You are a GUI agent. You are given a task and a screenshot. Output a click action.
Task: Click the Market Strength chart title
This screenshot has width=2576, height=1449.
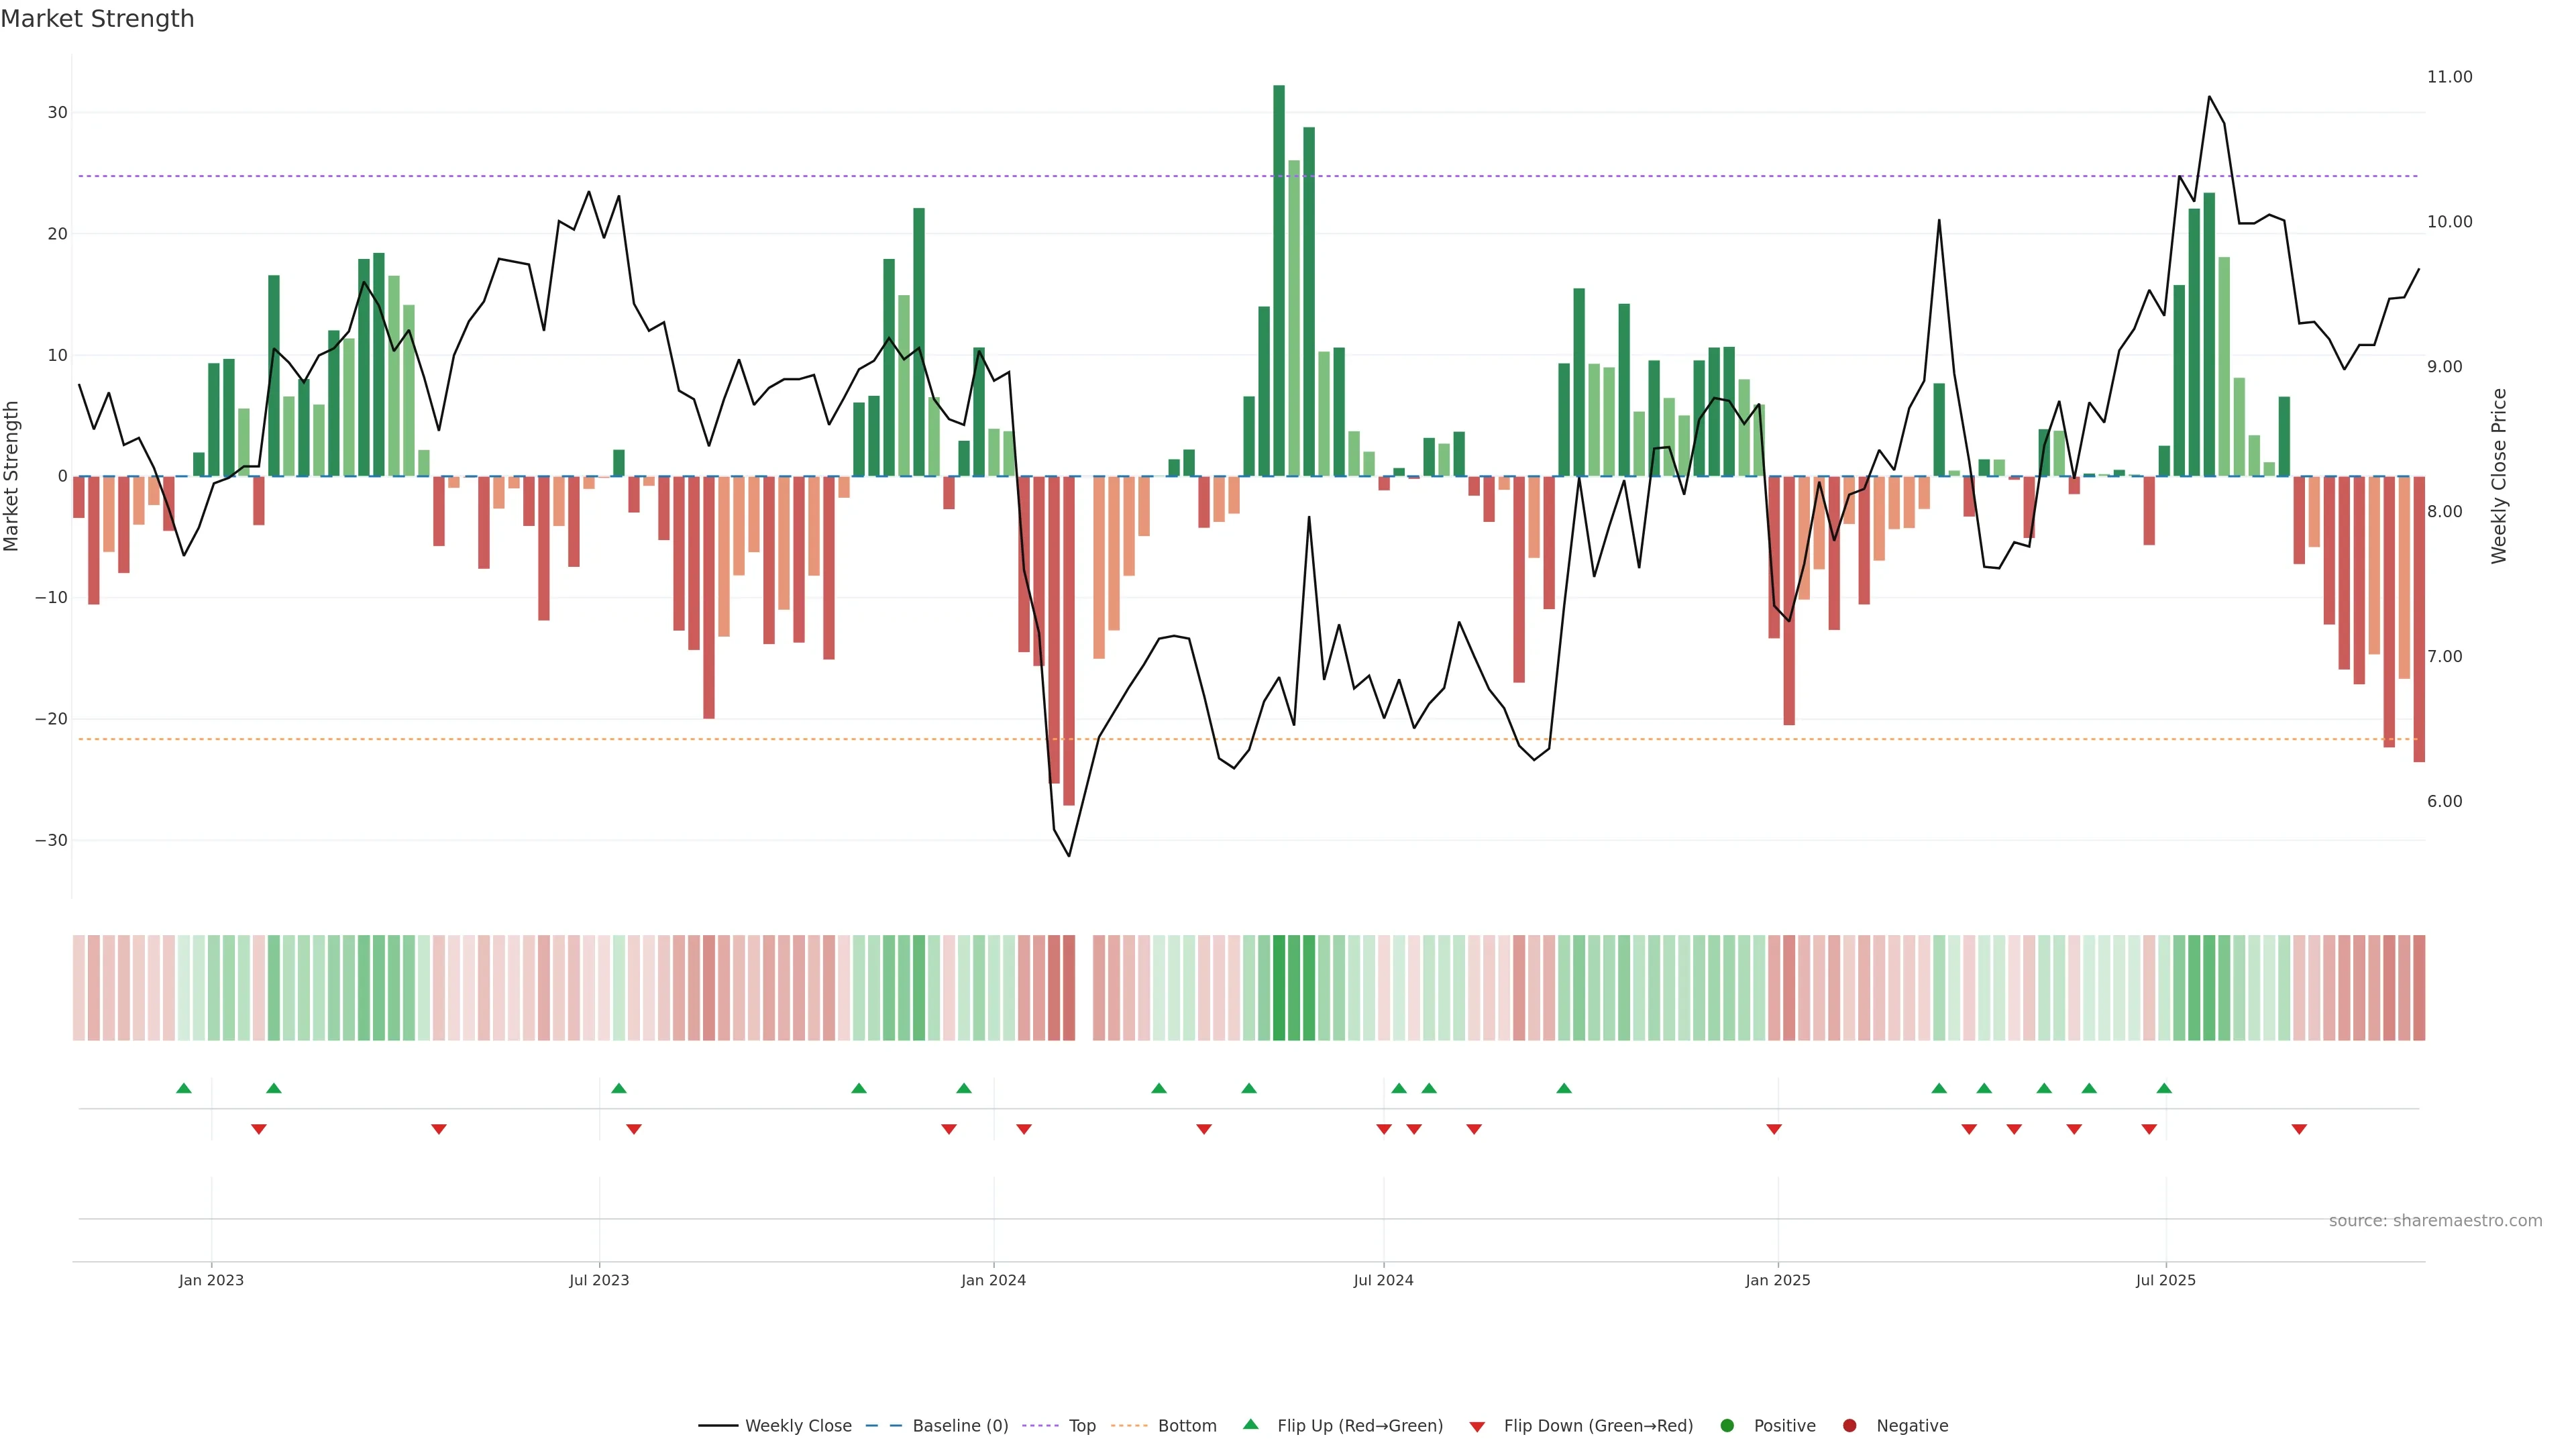pos(97,19)
